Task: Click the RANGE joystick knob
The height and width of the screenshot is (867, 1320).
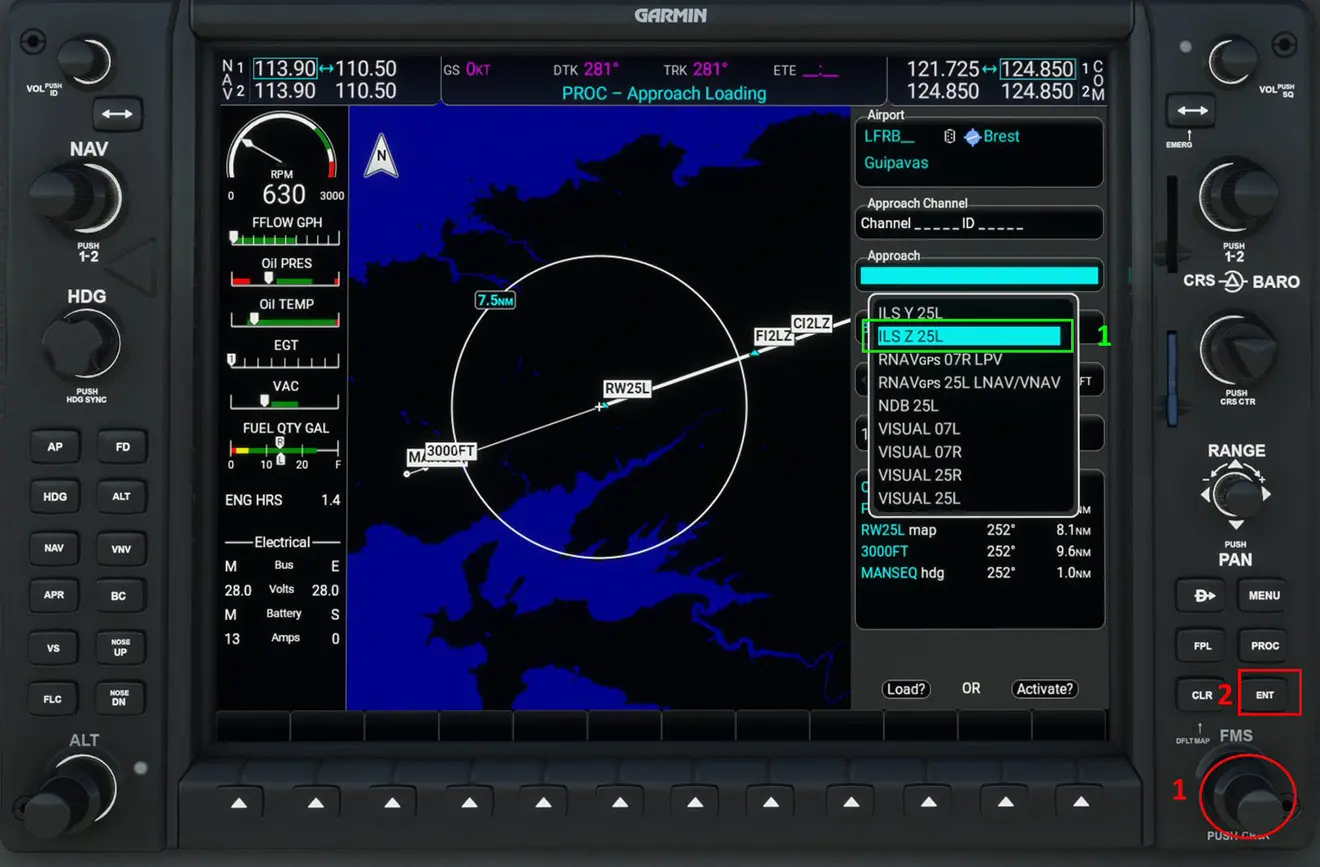Action: (1238, 494)
